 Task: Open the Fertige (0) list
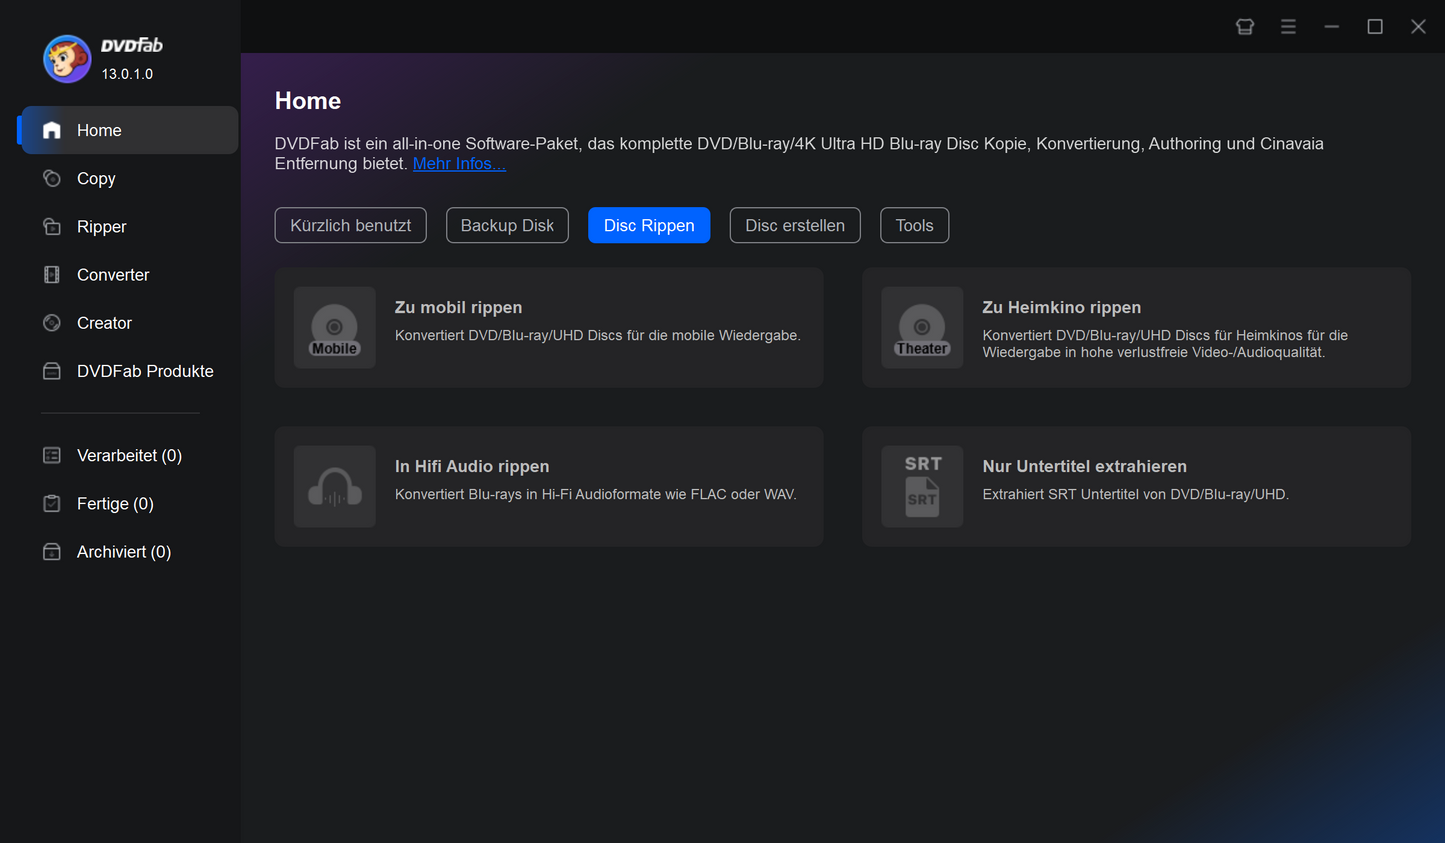[x=114, y=504]
